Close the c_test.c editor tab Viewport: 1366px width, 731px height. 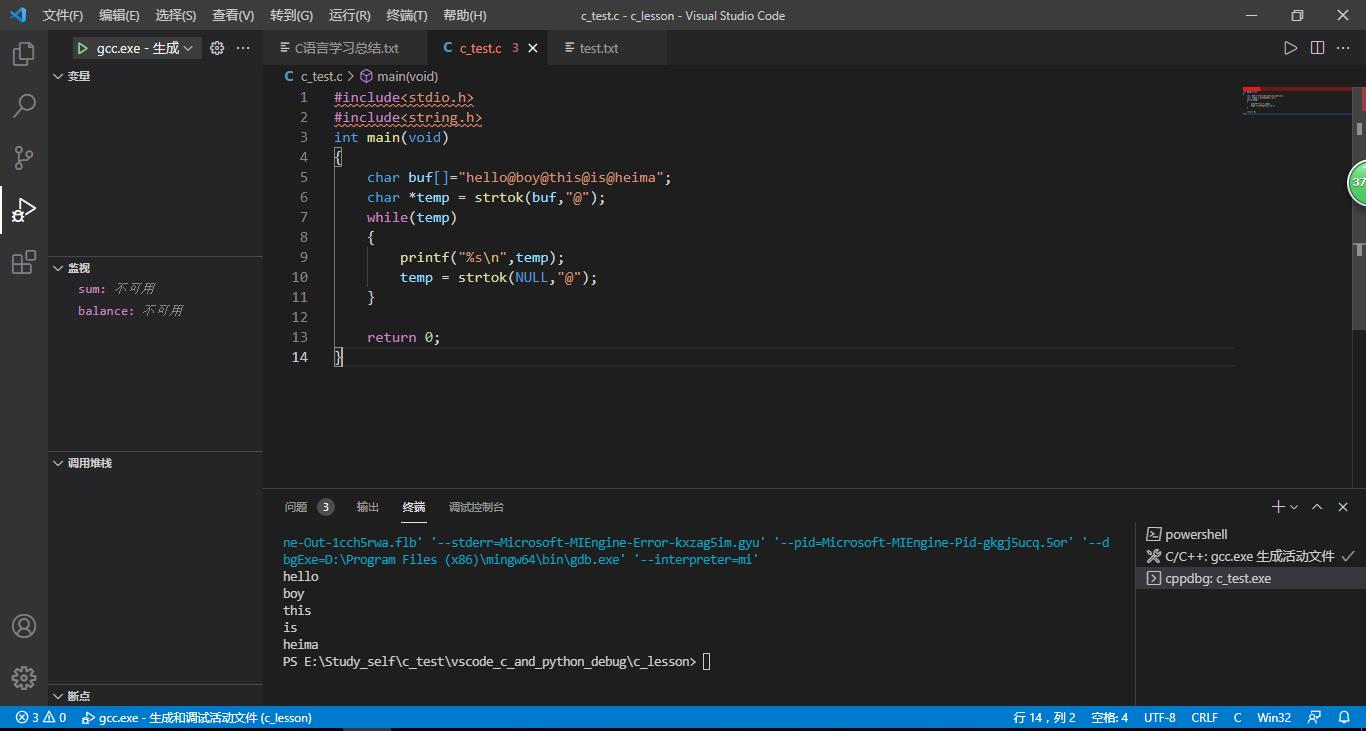point(533,48)
